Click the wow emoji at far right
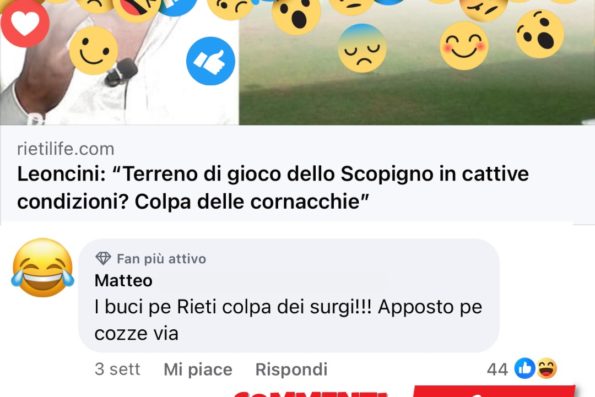595x397 pixels. pyautogui.click(x=540, y=34)
